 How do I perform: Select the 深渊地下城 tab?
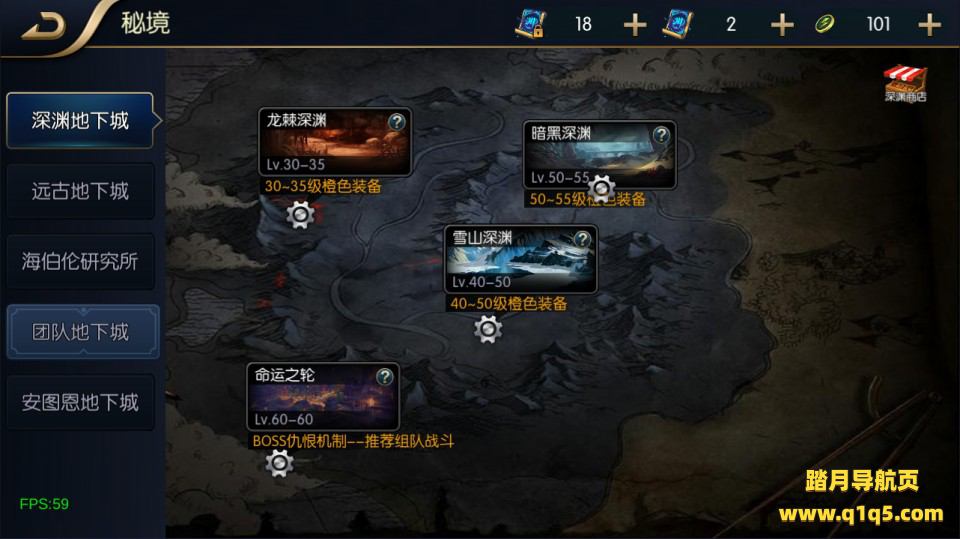(x=80, y=121)
